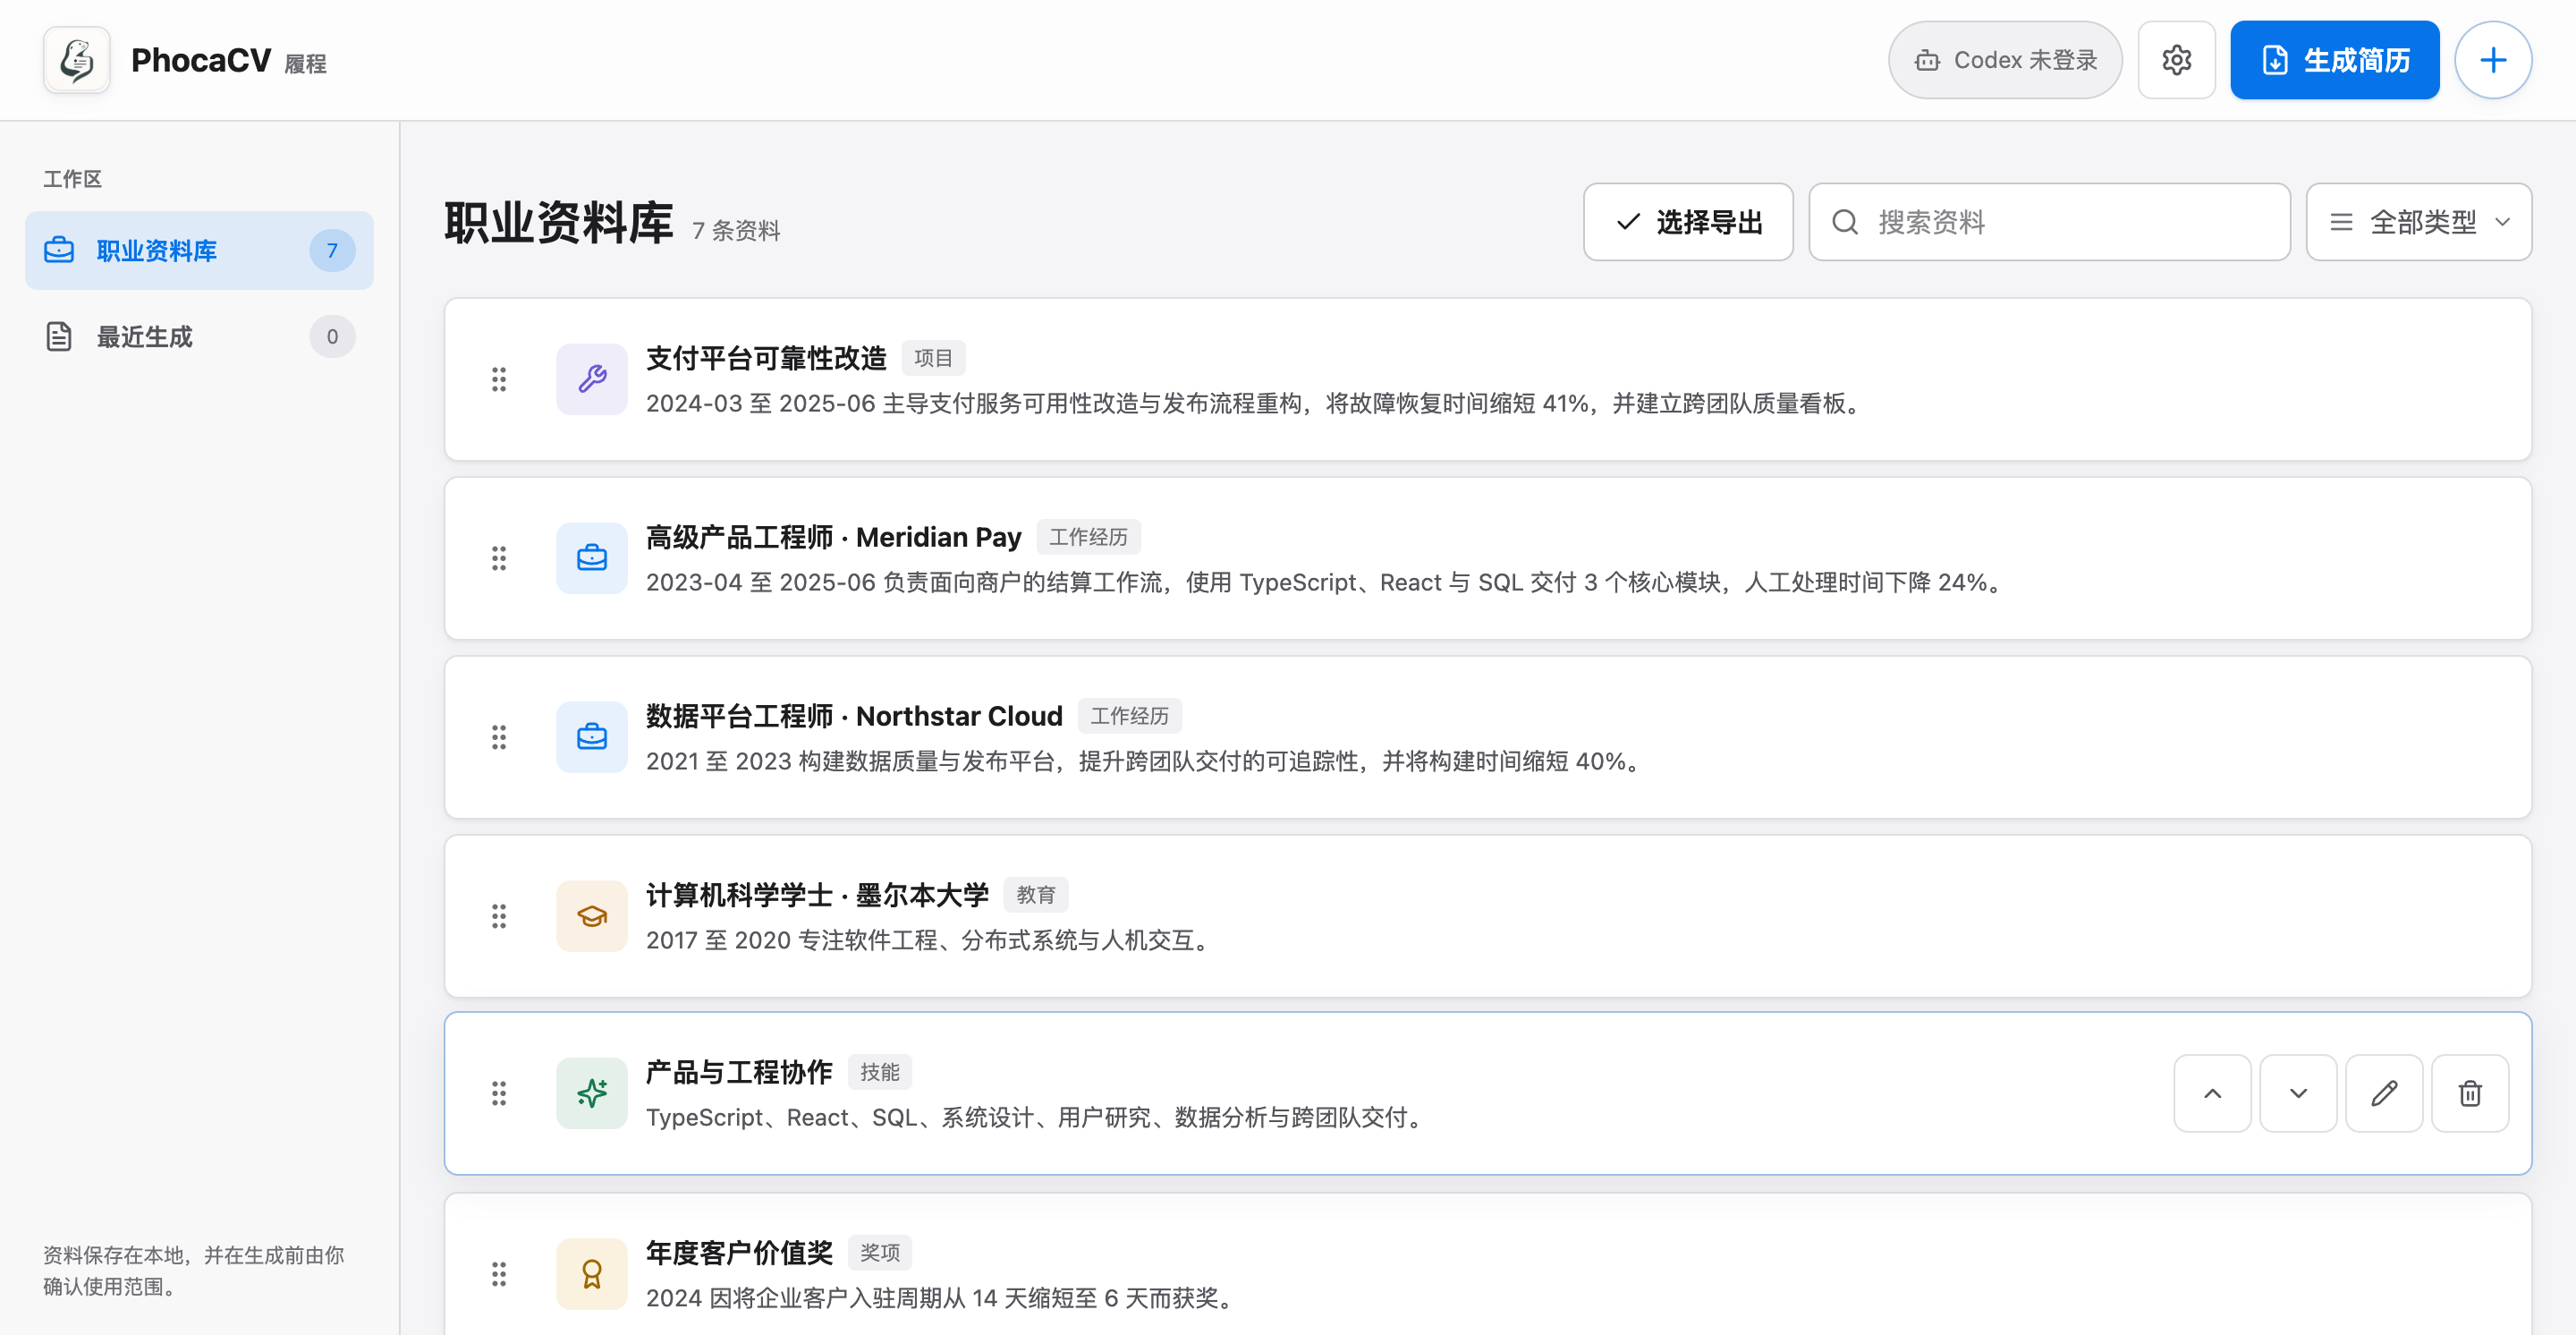Screen dimensions: 2576x1335
Task: Click the 工作经历 tag on the Northstar Cloud entry
Action: [x=1129, y=716]
